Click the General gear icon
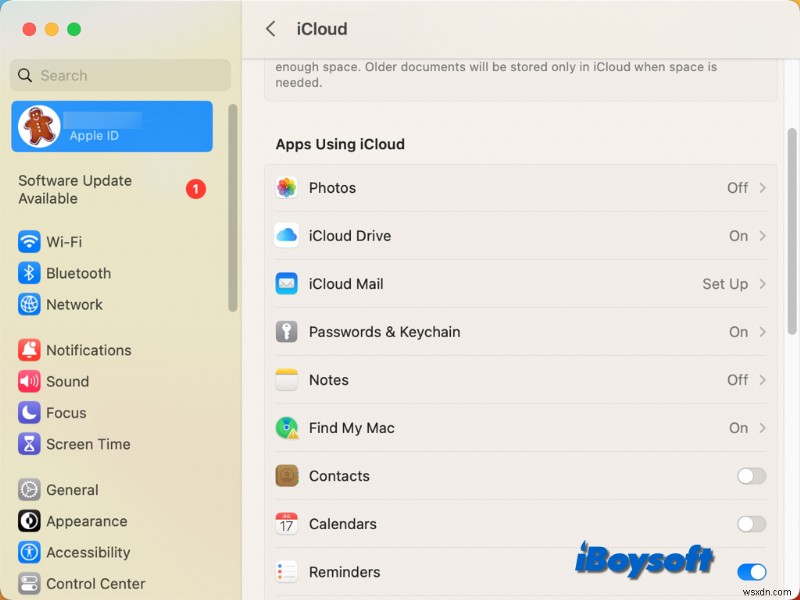 [29, 490]
